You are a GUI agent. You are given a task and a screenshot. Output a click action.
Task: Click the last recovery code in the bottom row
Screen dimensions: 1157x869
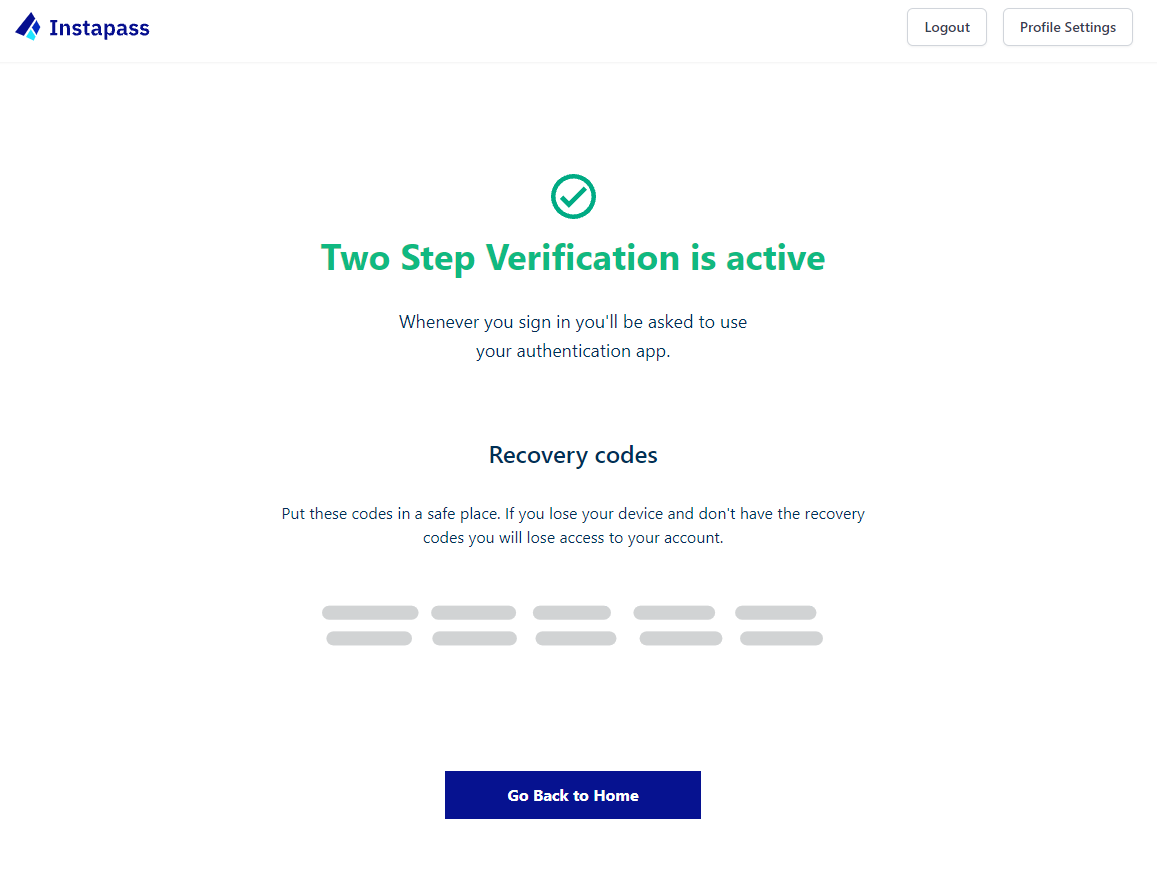tap(781, 638)
